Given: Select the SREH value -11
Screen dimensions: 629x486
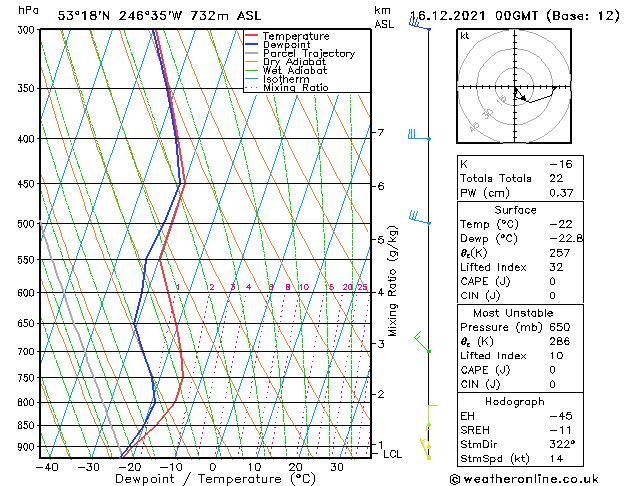Looking at the screenshot, I should (x=561, y=430).
